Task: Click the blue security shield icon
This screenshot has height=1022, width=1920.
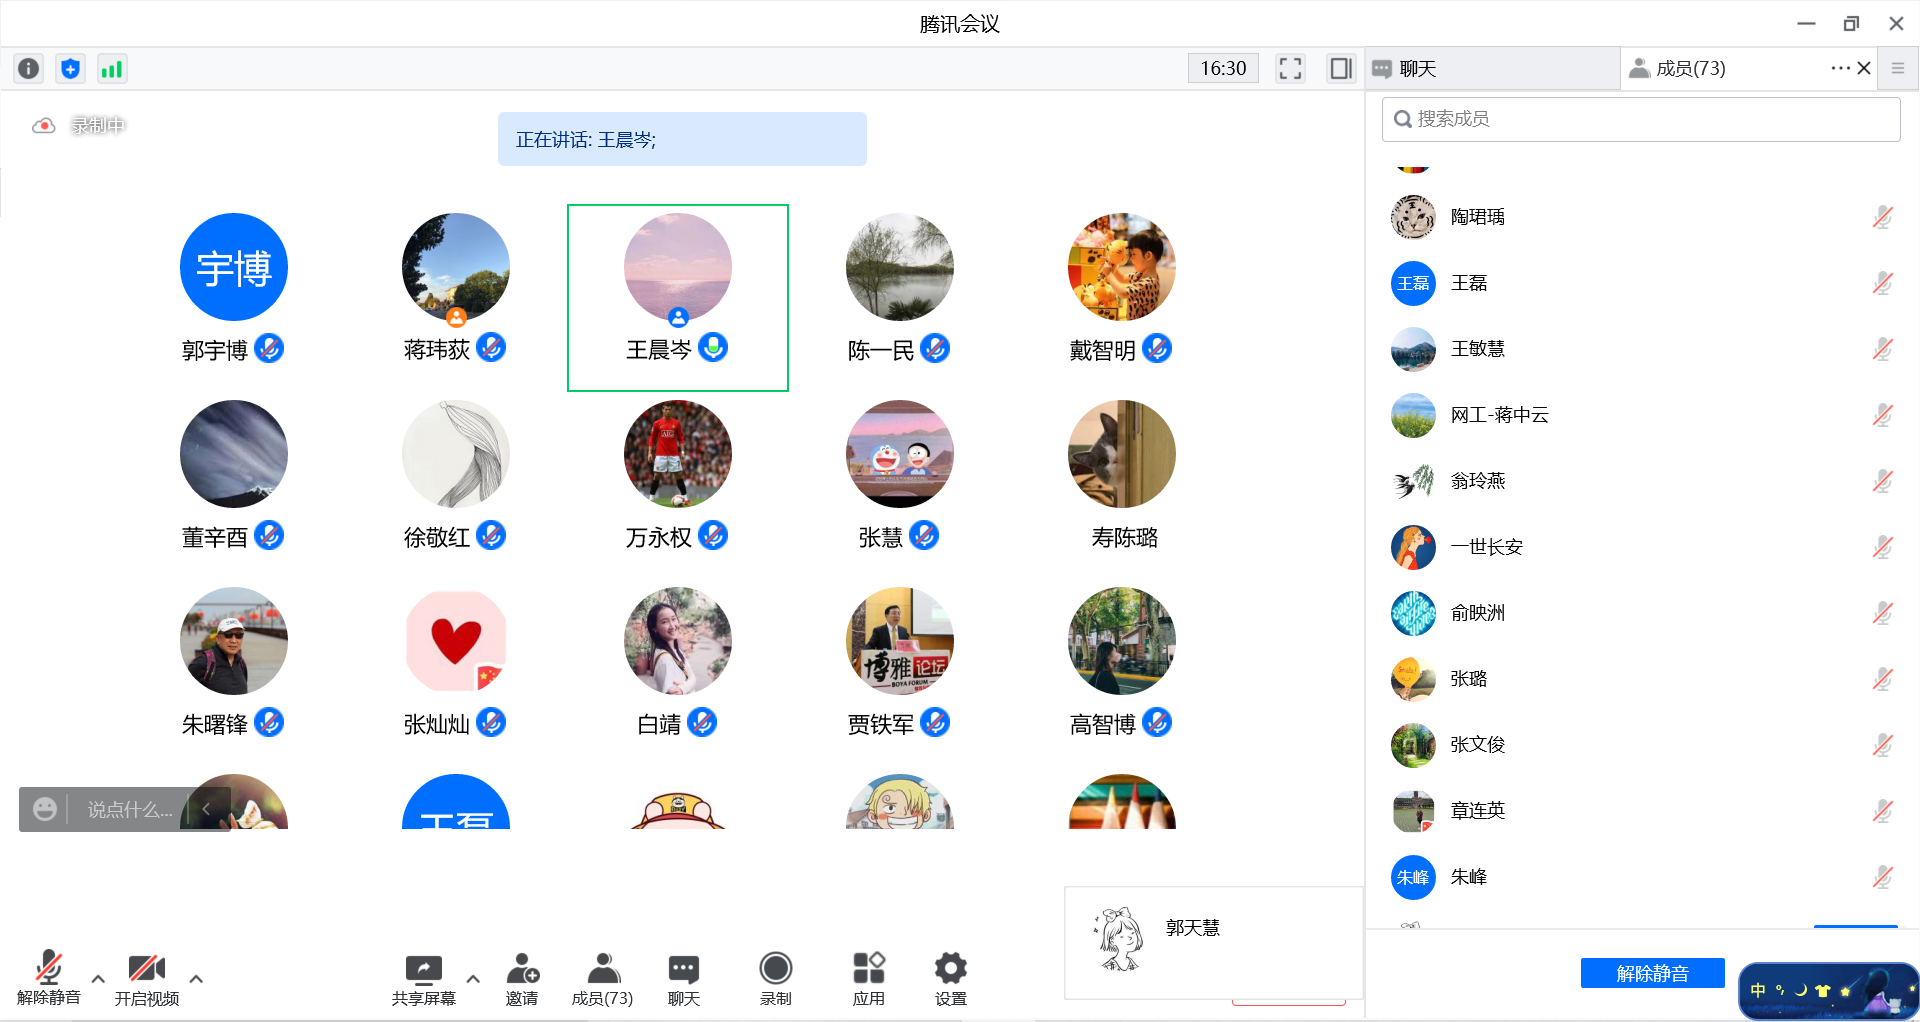Action: coord(70,68)
